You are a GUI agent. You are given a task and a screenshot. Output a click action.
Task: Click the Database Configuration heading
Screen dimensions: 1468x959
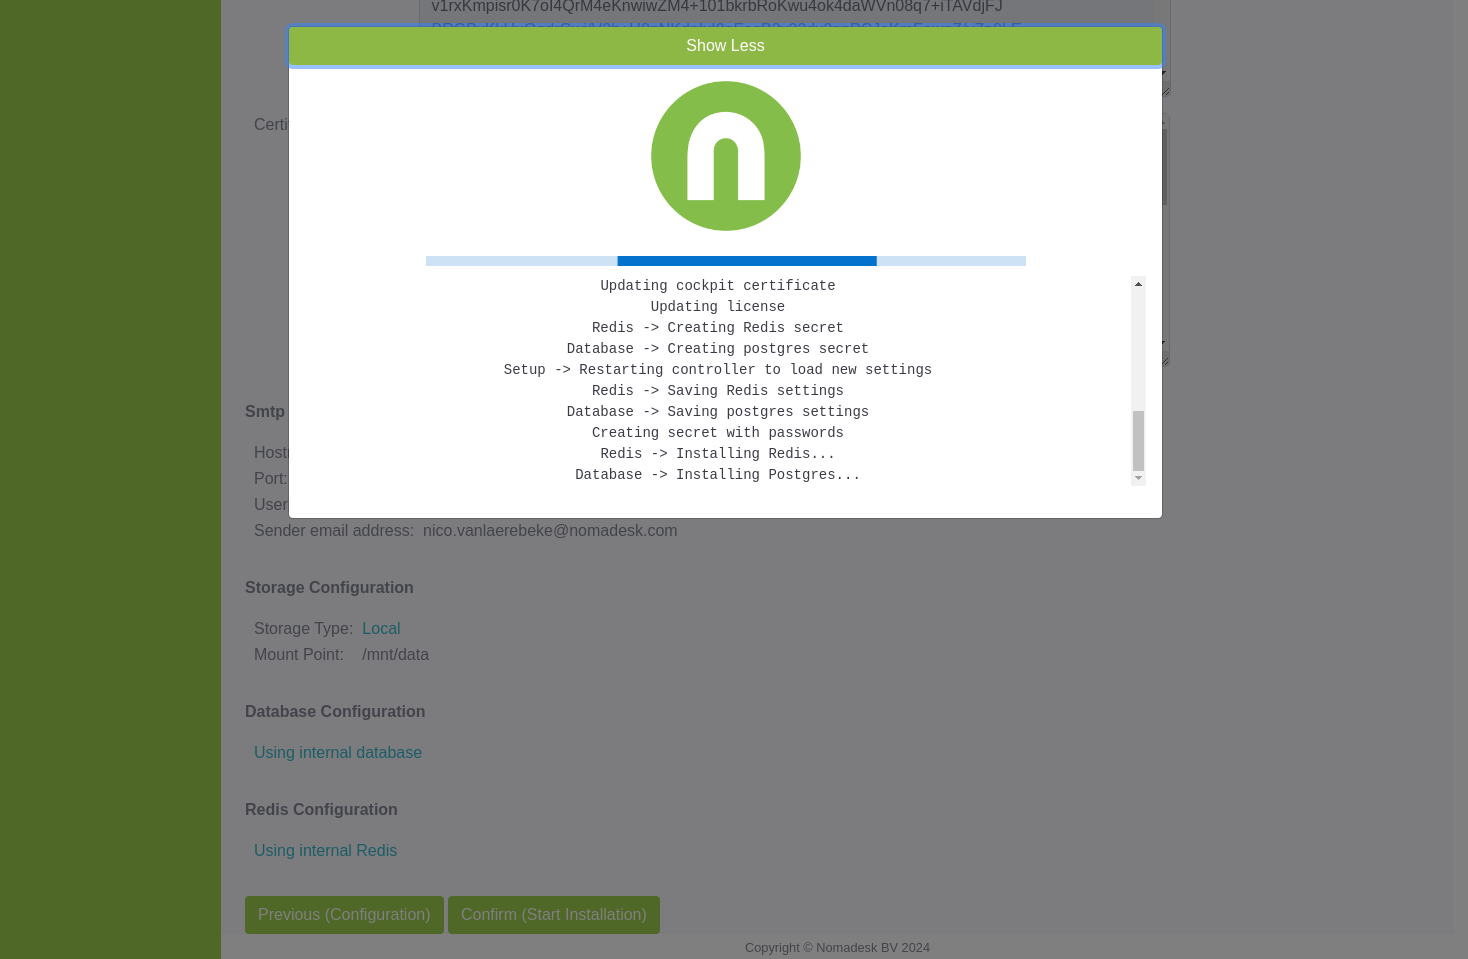335,712
